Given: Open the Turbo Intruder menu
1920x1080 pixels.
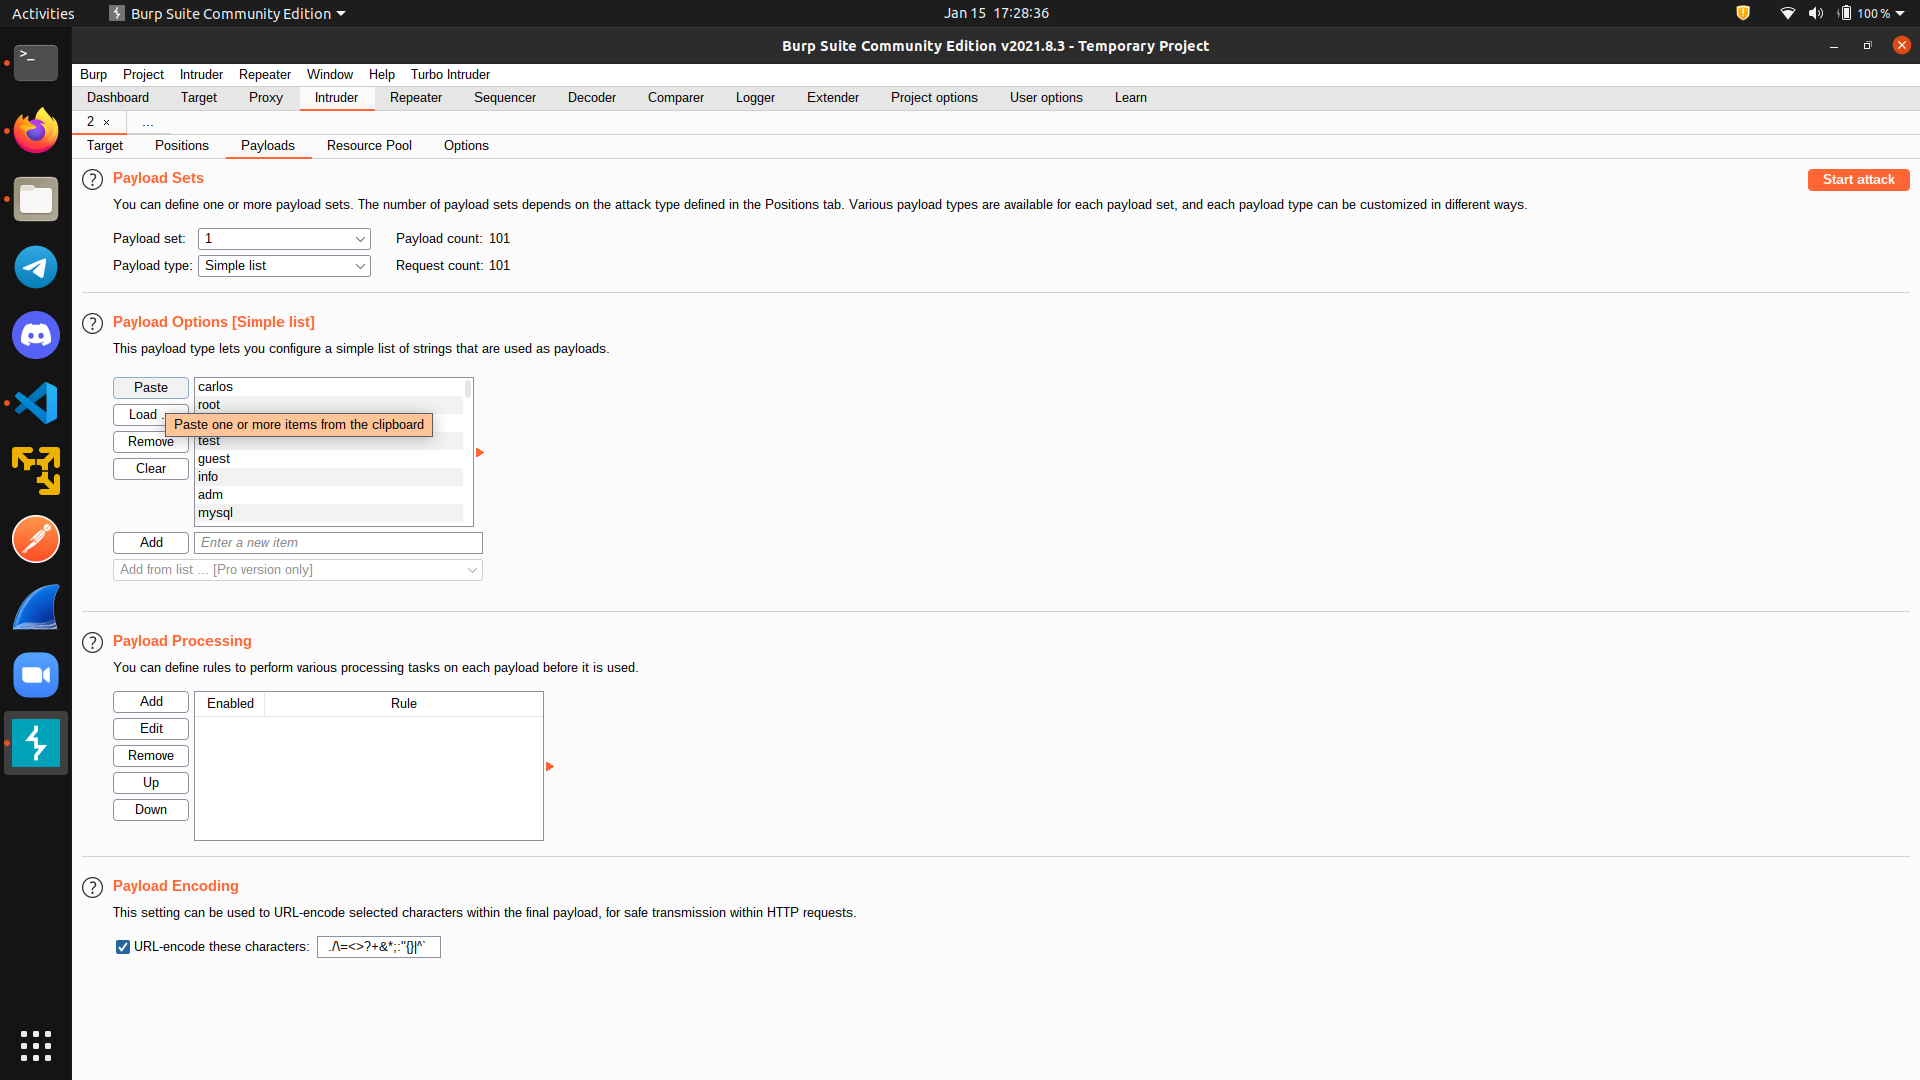Looking at the screenshot, I should 450,75.
